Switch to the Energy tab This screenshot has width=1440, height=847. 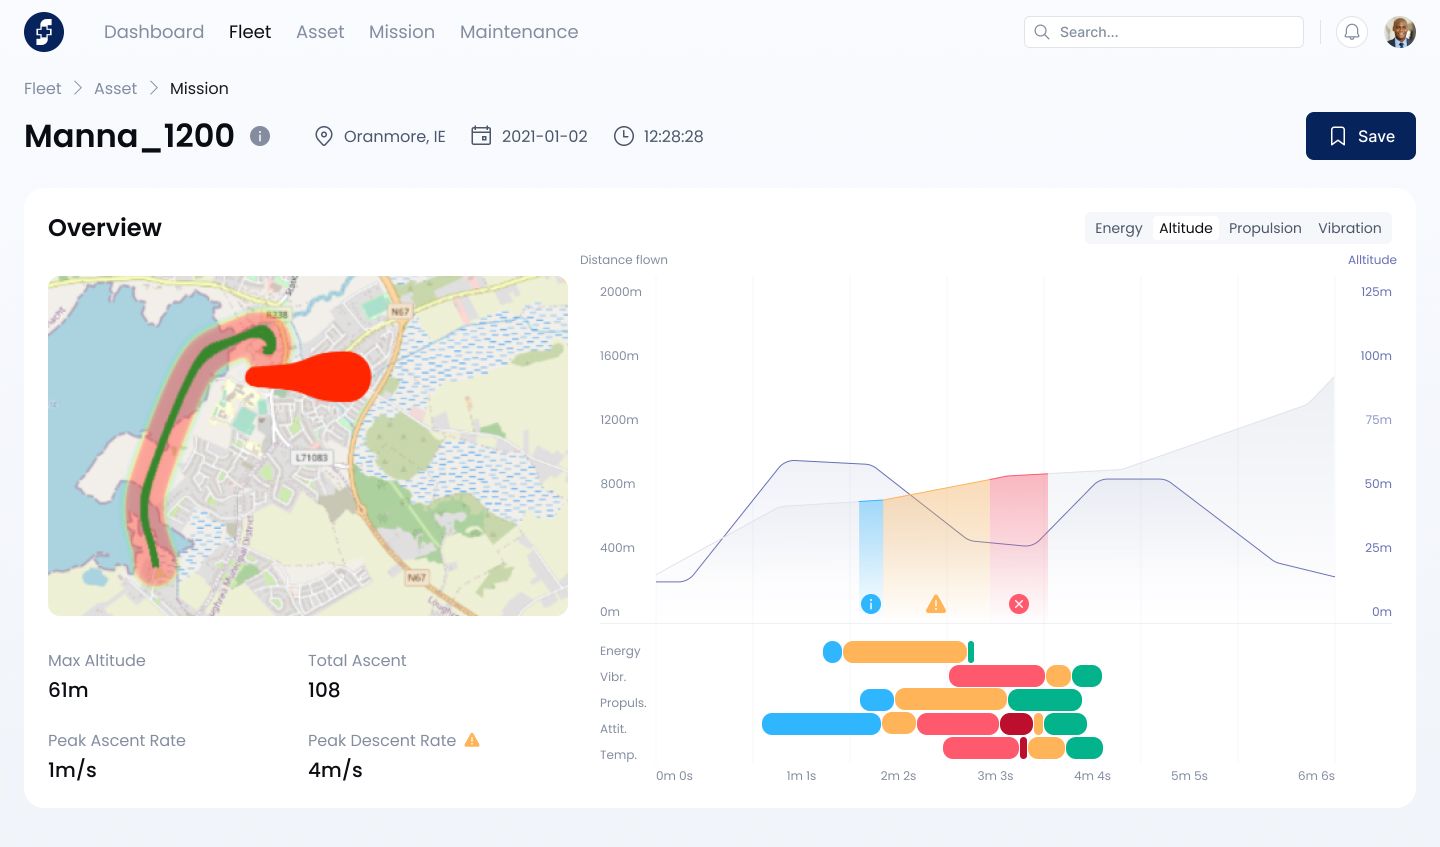click(1118, 227)
